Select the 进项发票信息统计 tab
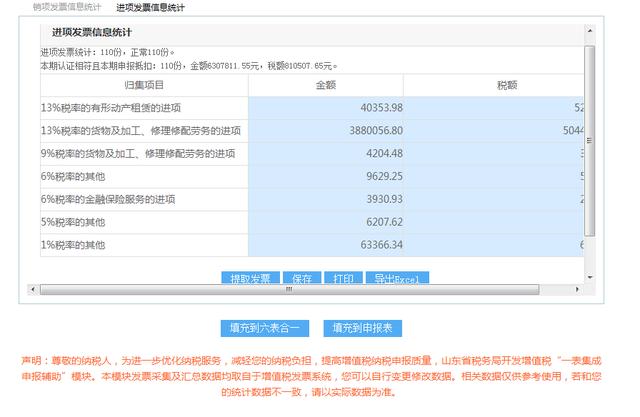 click(x=150, y=7)
